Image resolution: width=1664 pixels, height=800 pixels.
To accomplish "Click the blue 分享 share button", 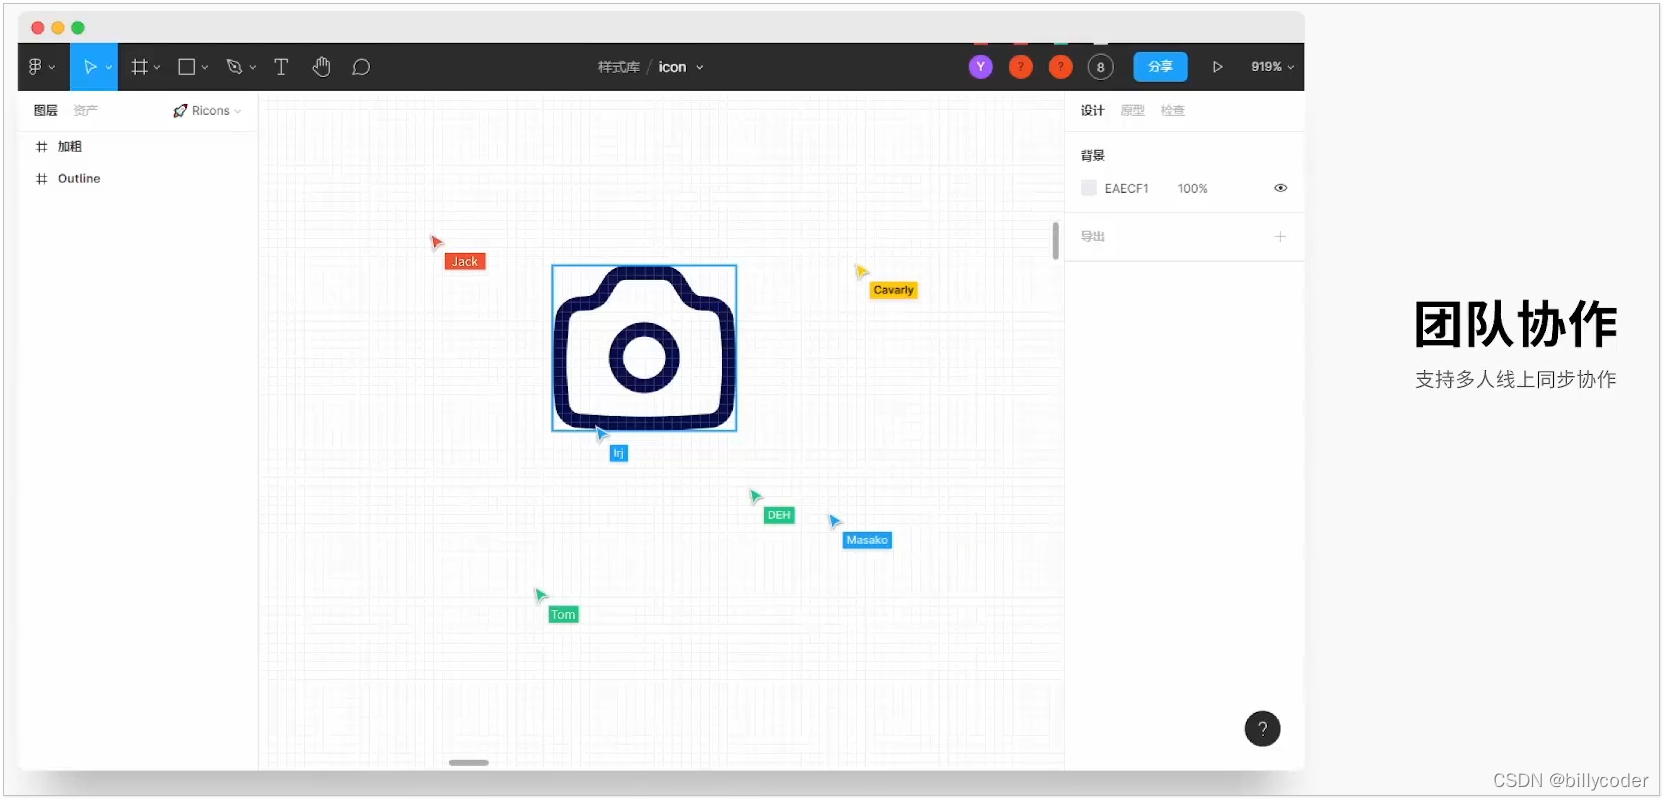I will [1160, 67].
